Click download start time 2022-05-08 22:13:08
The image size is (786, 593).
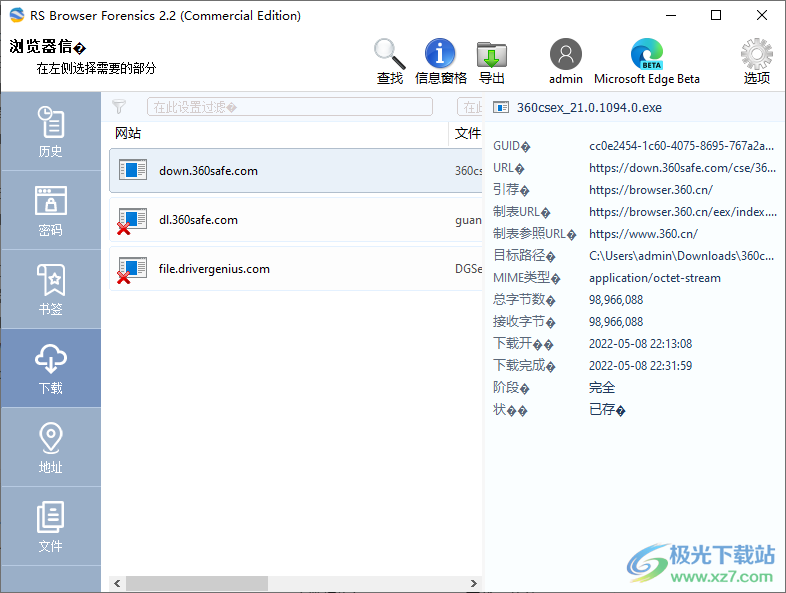click(640, 344)
